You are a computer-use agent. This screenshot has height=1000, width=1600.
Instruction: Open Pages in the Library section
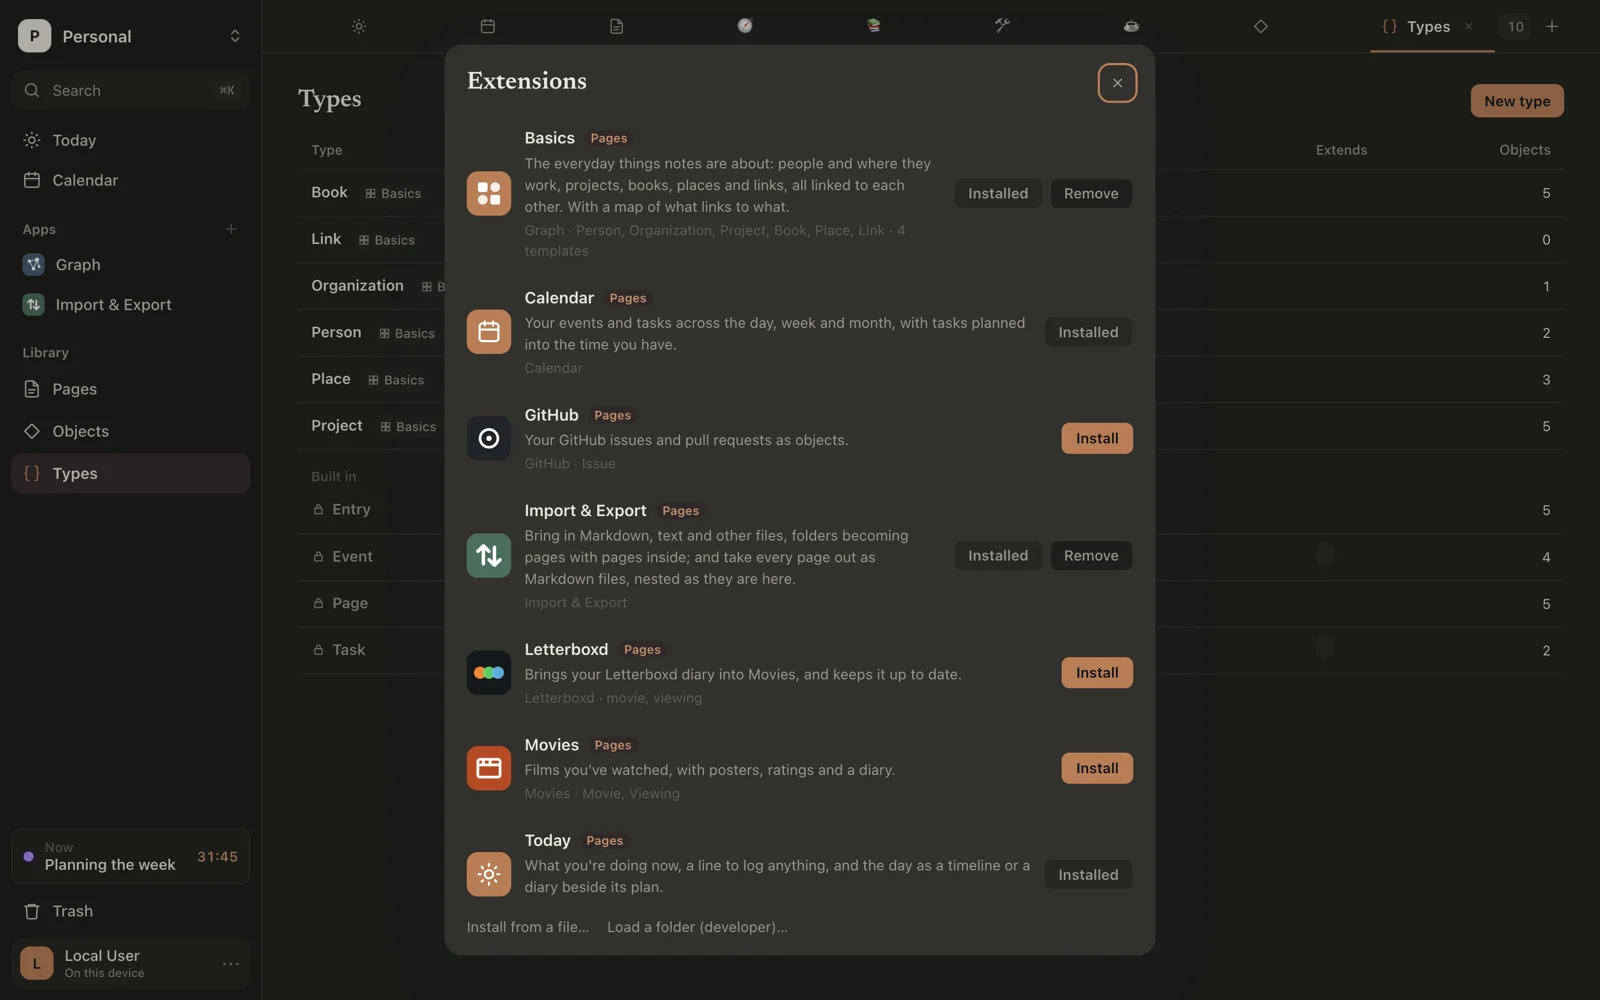[x=131, y=389]
